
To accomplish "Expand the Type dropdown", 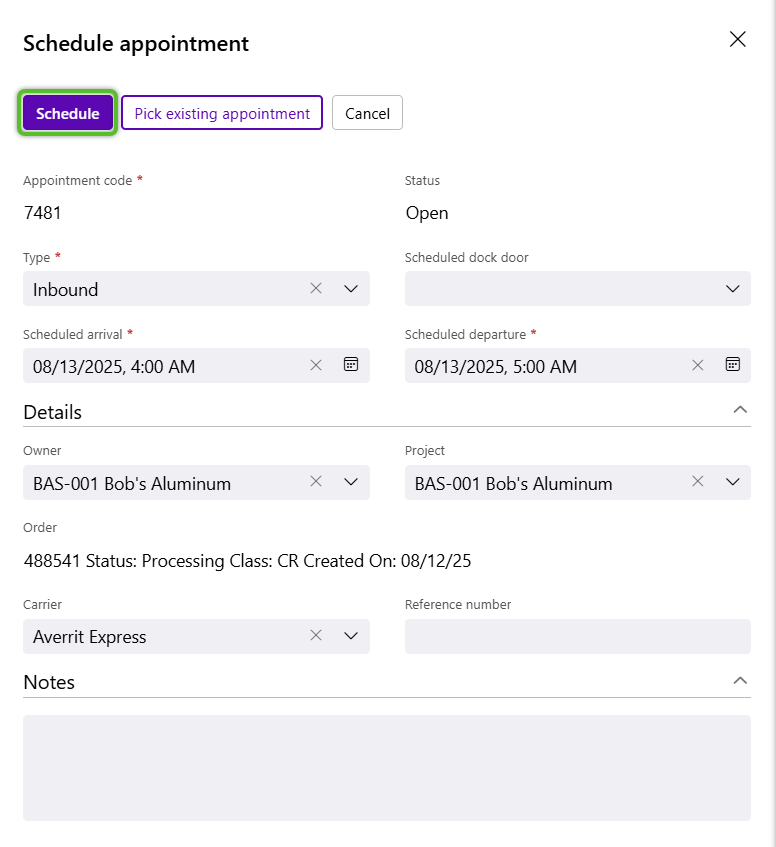I will 351,289.
